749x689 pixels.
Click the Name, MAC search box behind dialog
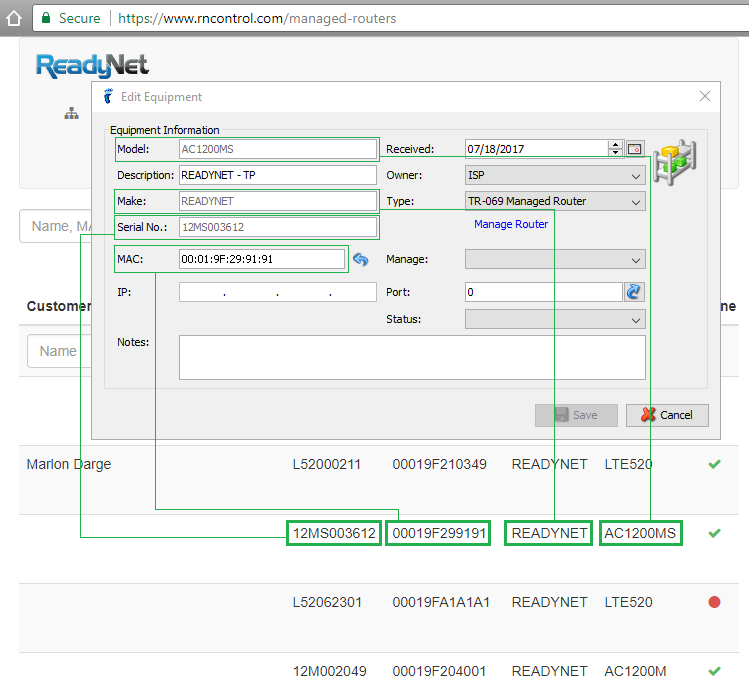pos(56,226)
